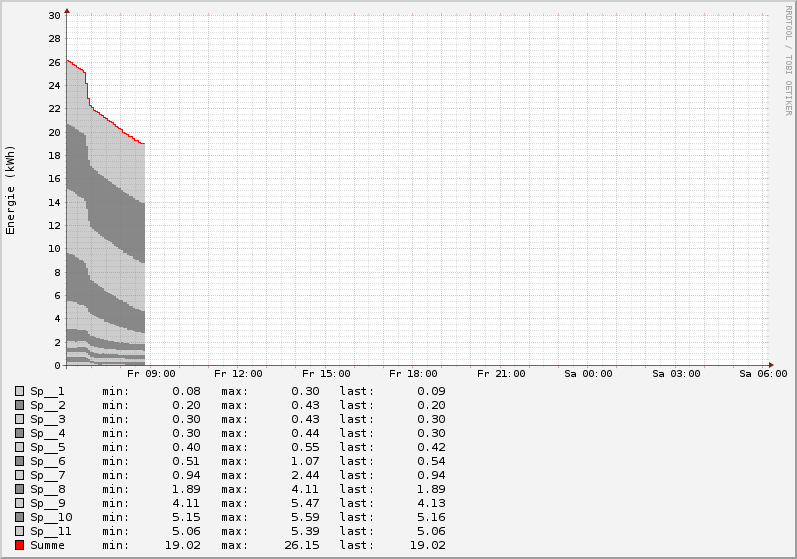Select the Sp__3 legend label
Screen dimensions: 797x559
pyautogui.click(x=47, y=419)
